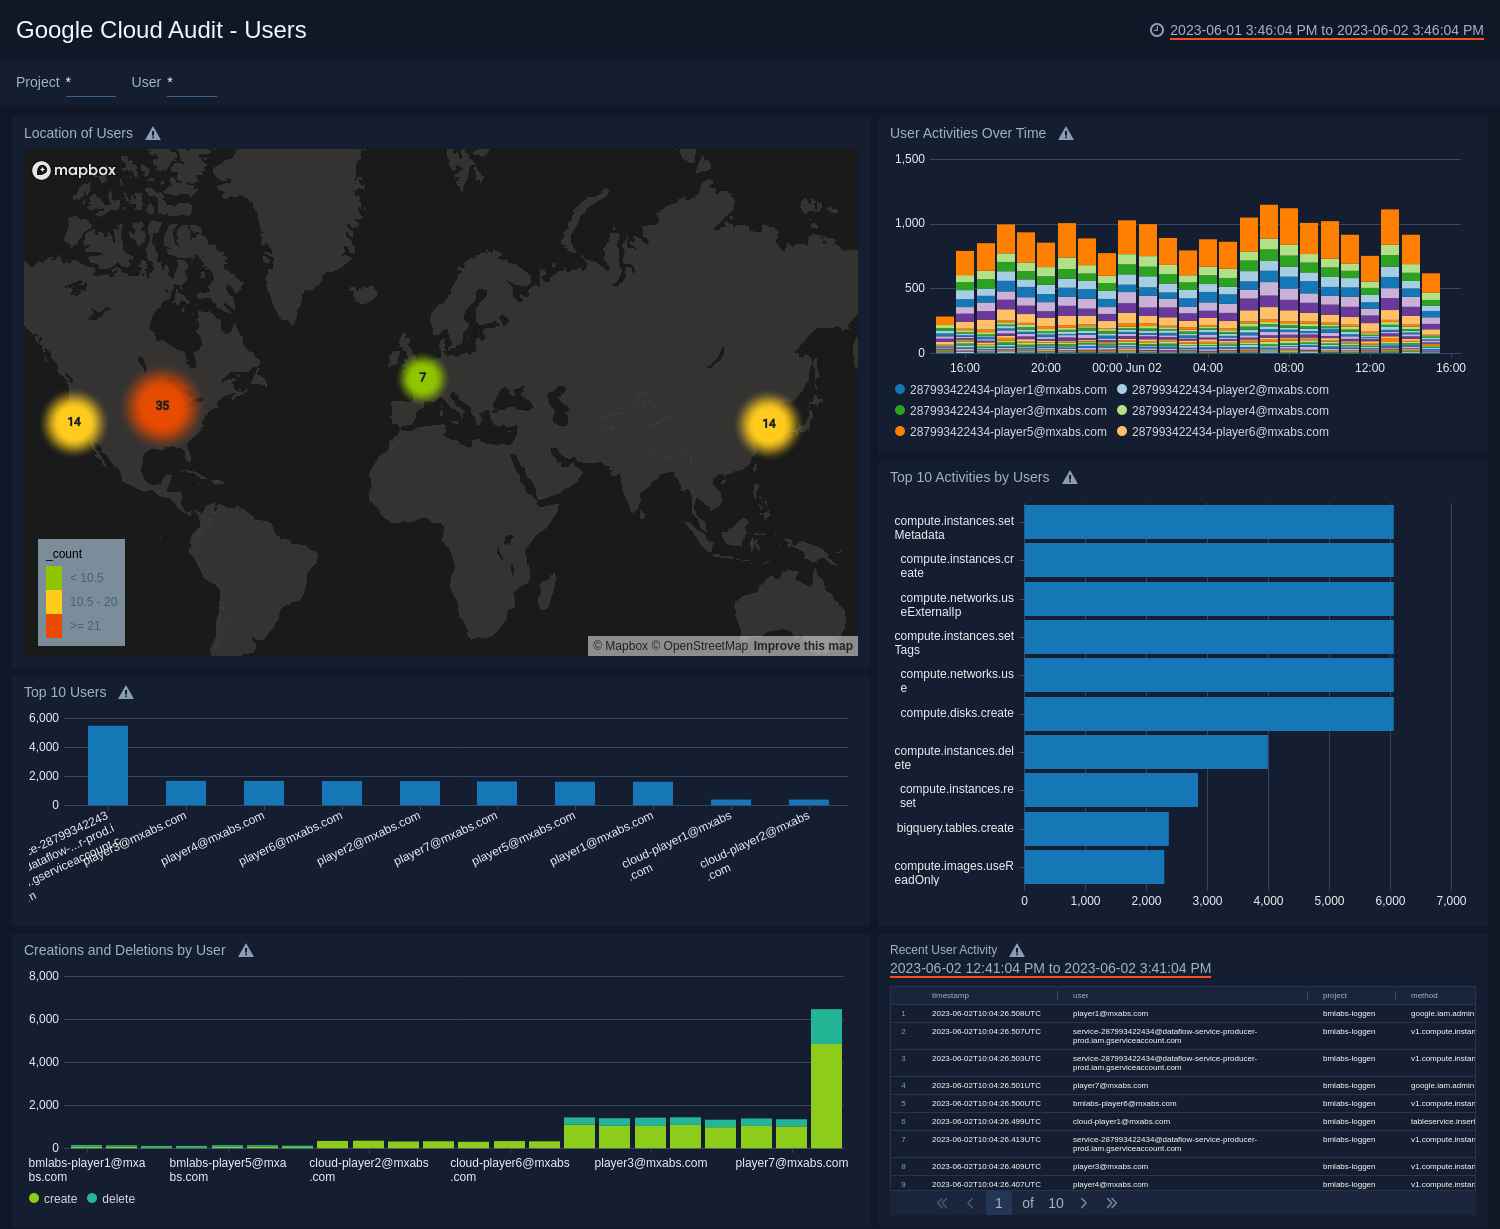
Task: Click the Improve this map link
Action: pos(803,646)
